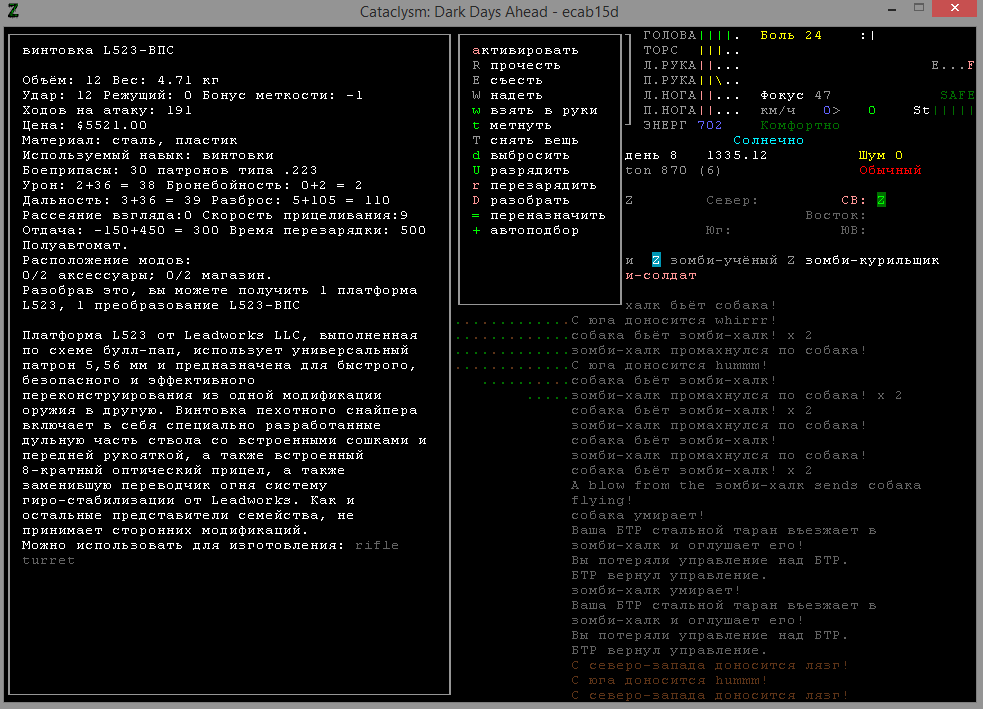Click 'Расположение модов:' line

(x=107, y=261)
